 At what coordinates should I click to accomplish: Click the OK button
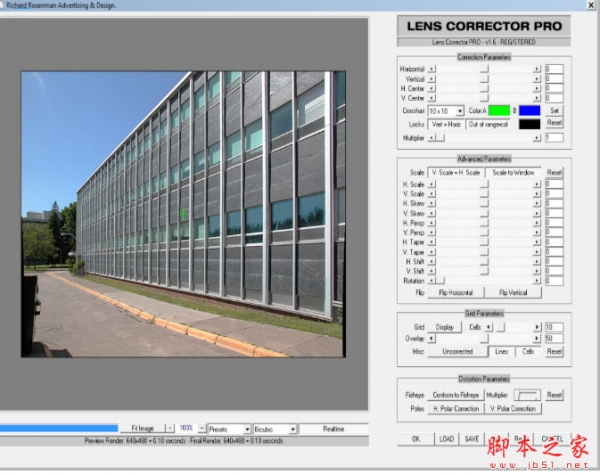tap(416, 439)
